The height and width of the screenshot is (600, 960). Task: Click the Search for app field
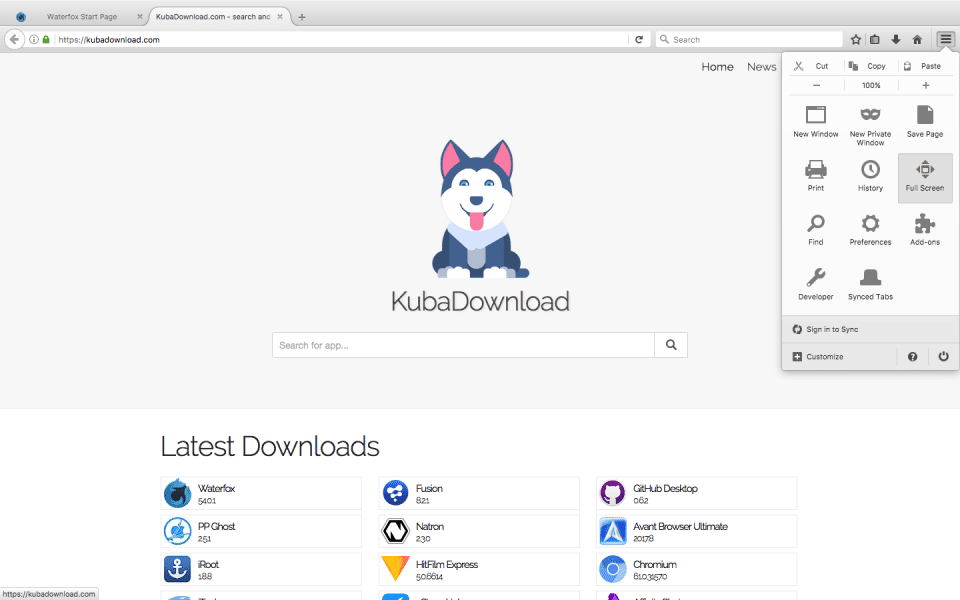pyautogui.click(x=463, y=345)
